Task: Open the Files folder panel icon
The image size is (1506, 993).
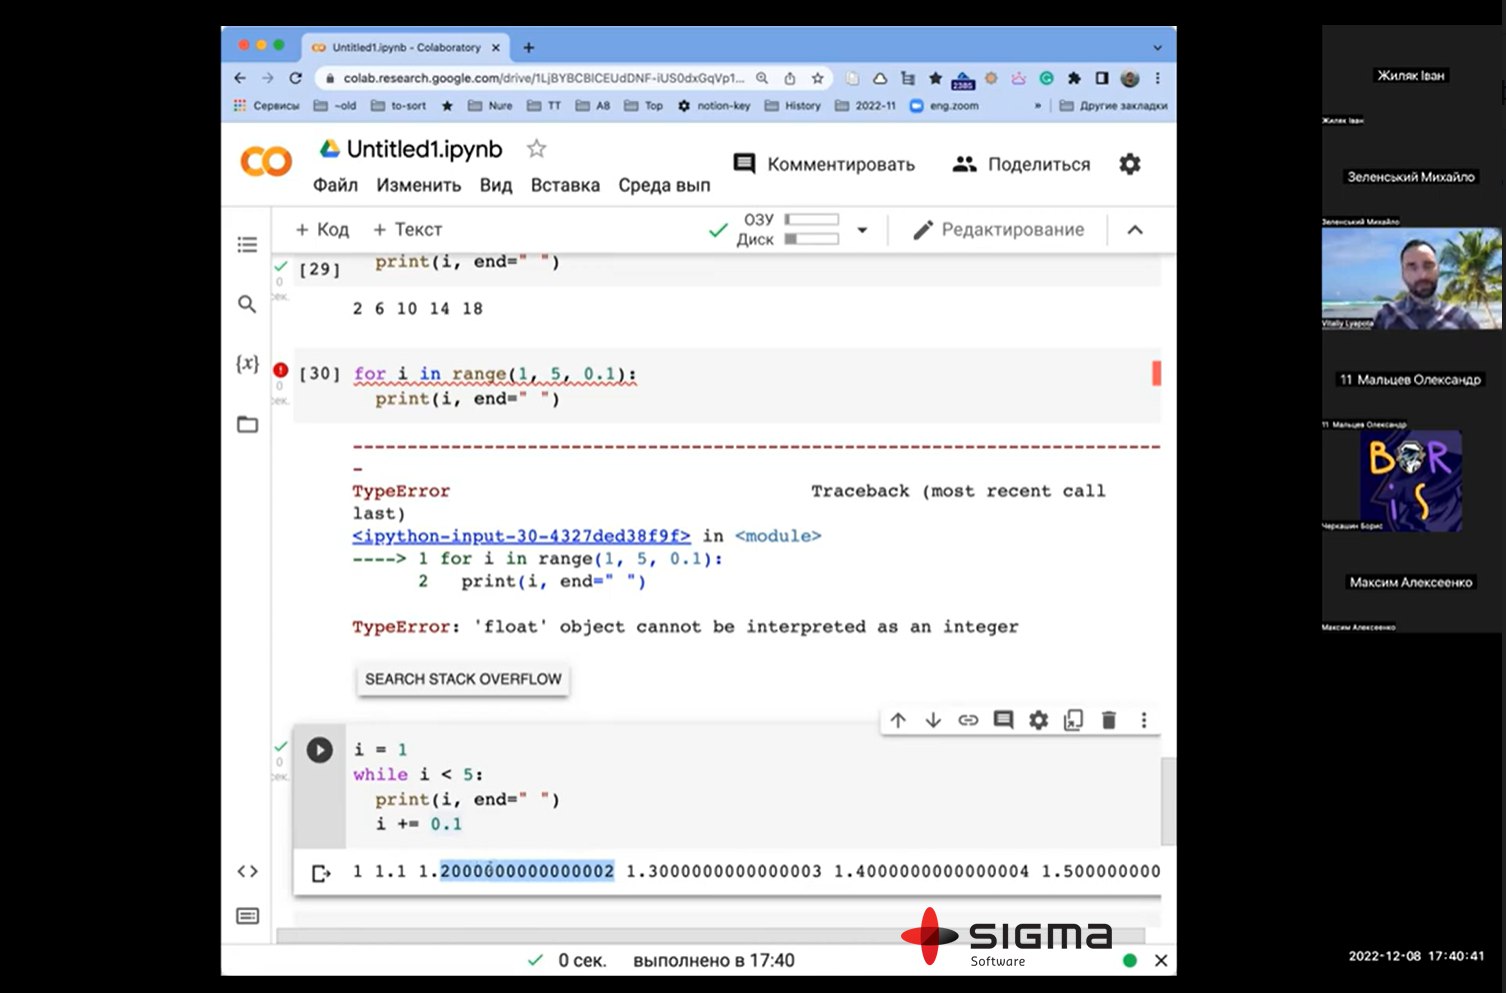Action: point(247,425)
